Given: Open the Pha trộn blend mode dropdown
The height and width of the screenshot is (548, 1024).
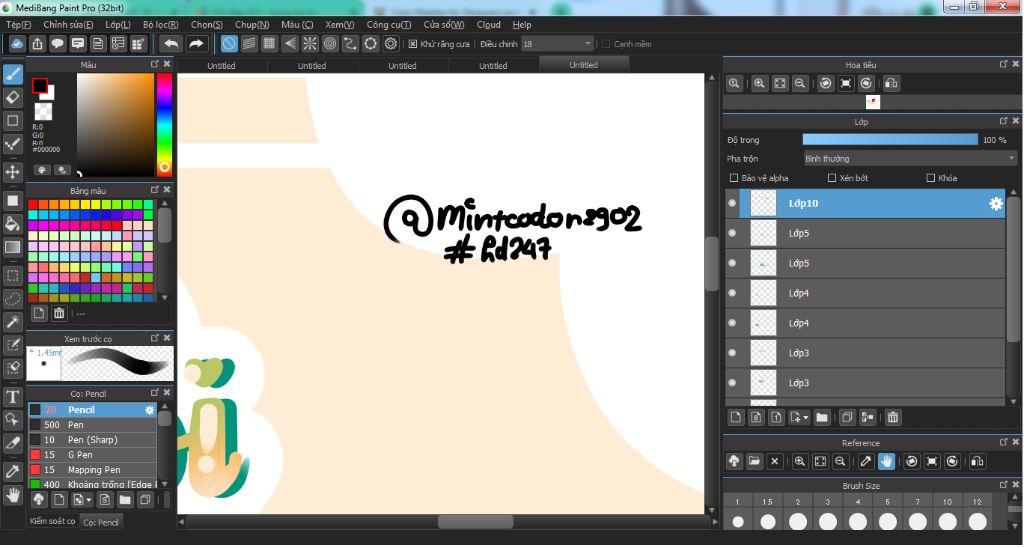Looking at the screenshot, I should pos(910,159).
